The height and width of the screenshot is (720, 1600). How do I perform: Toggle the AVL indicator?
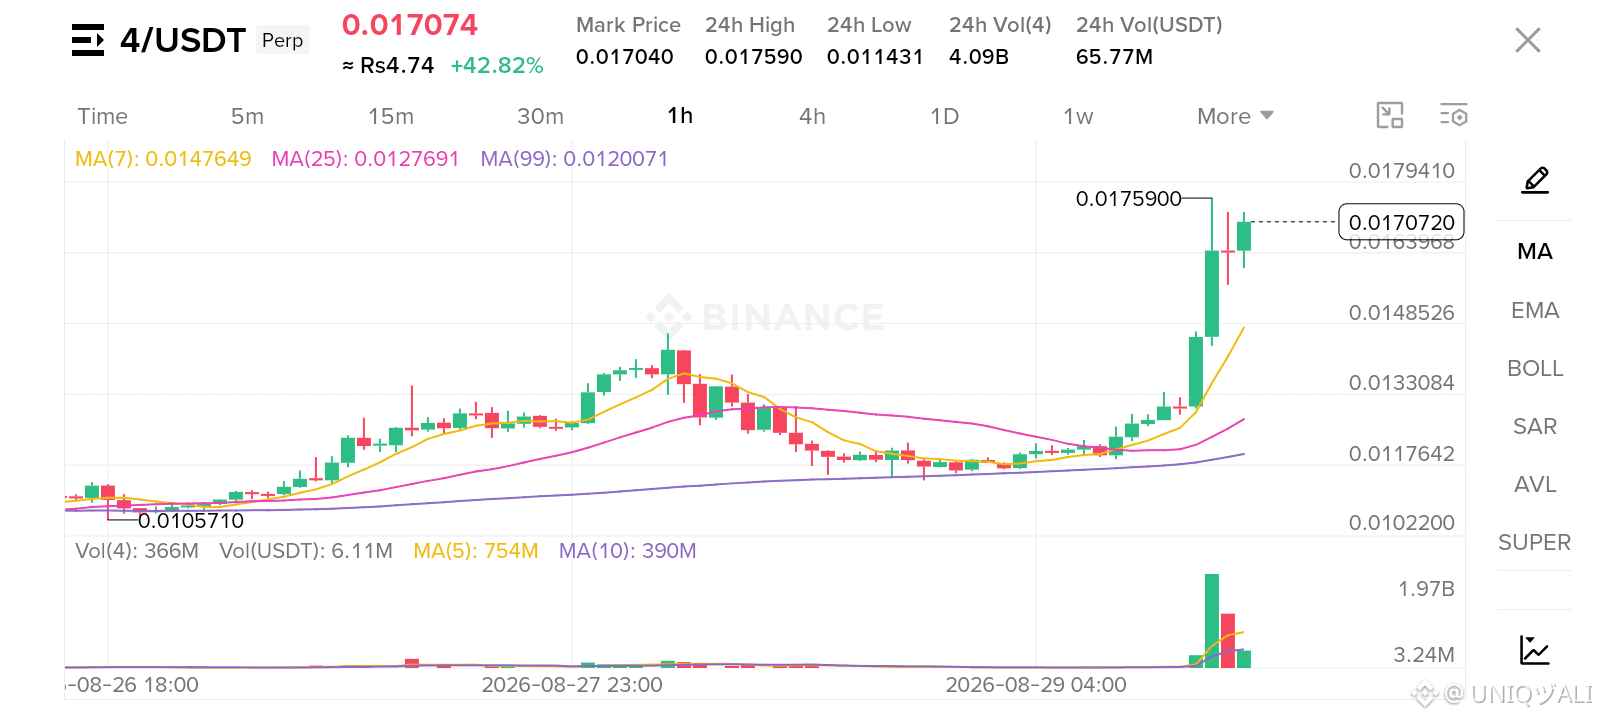click(x=1534, y=484)
